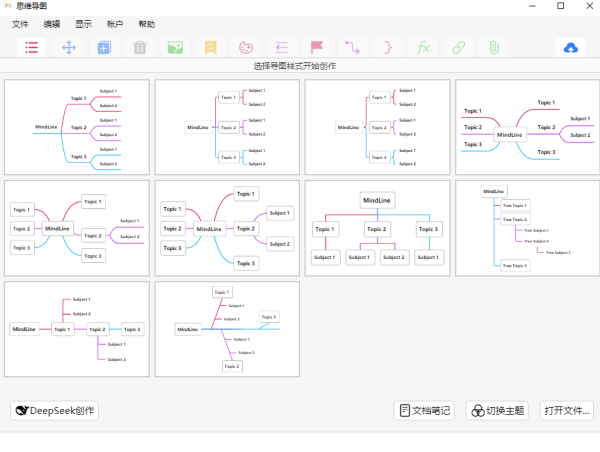
Task: Click the 切换主题 button
Action: tap(497, 411)
